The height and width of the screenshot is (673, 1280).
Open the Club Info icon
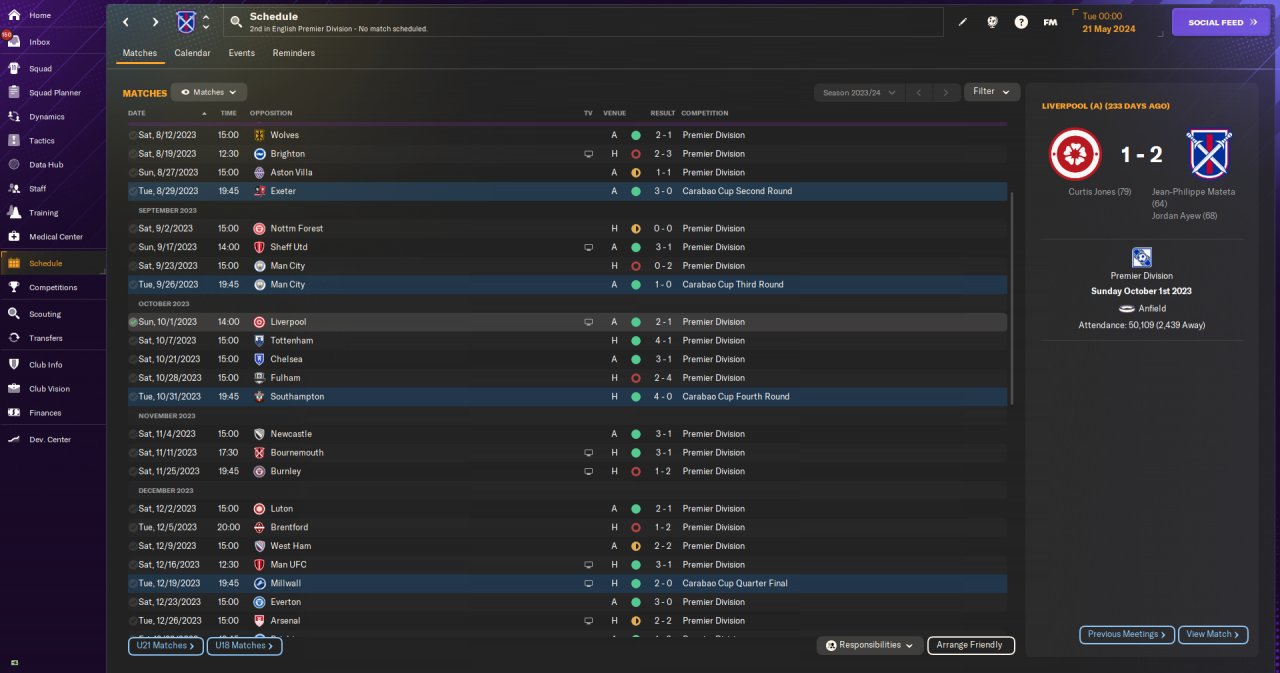pyautogui.click(x=14, y=365)
